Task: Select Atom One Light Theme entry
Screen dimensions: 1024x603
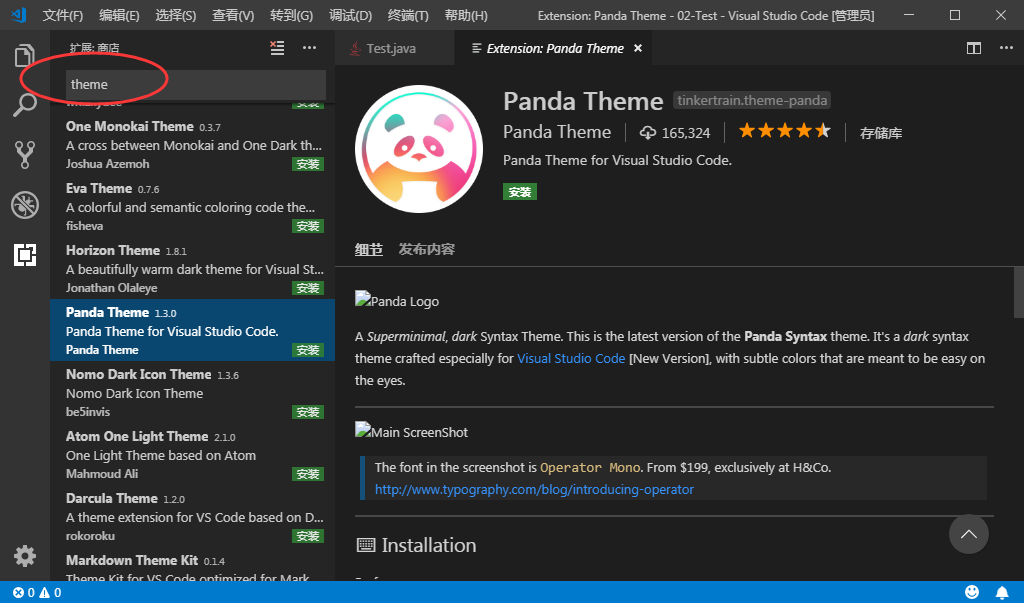Action: 193,454
